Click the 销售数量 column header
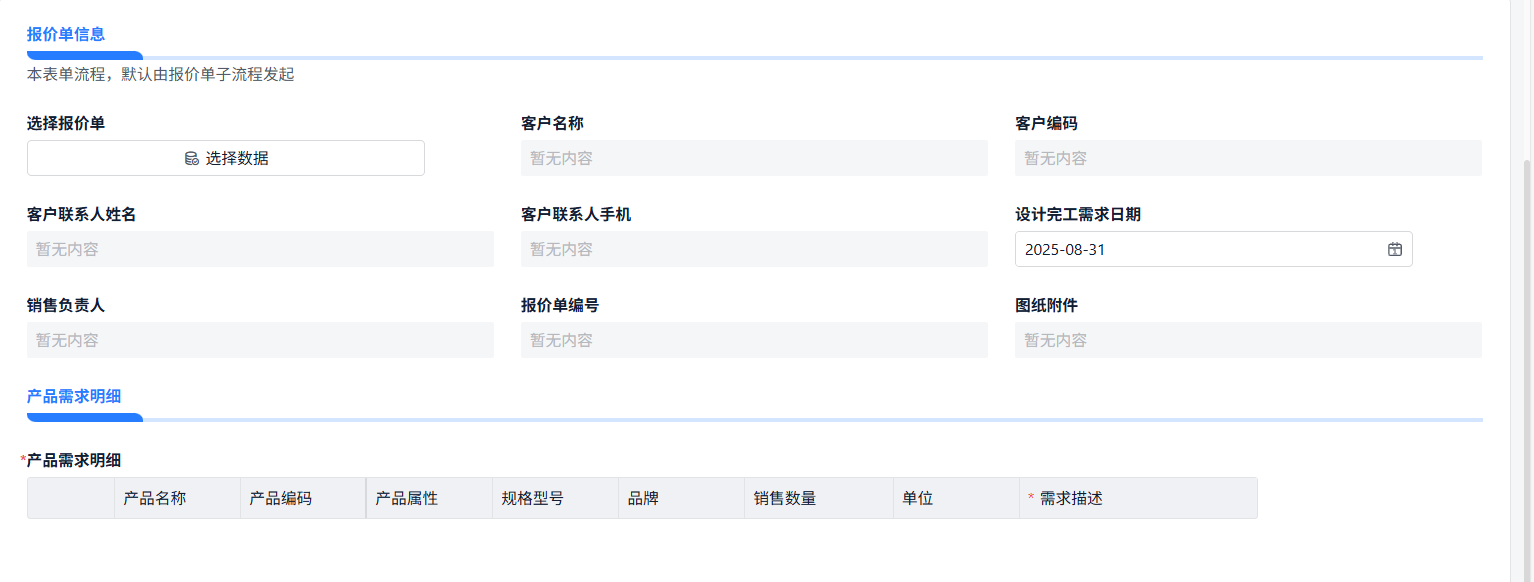 click(818, 498)
